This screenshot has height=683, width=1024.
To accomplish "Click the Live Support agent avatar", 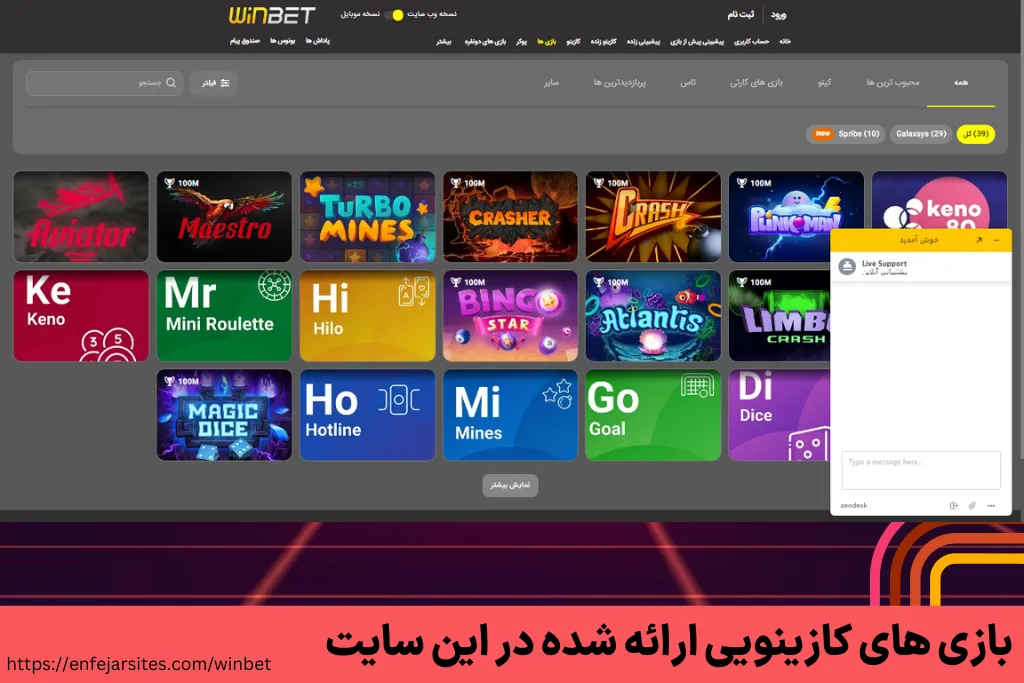I will (x=847, y=266).
